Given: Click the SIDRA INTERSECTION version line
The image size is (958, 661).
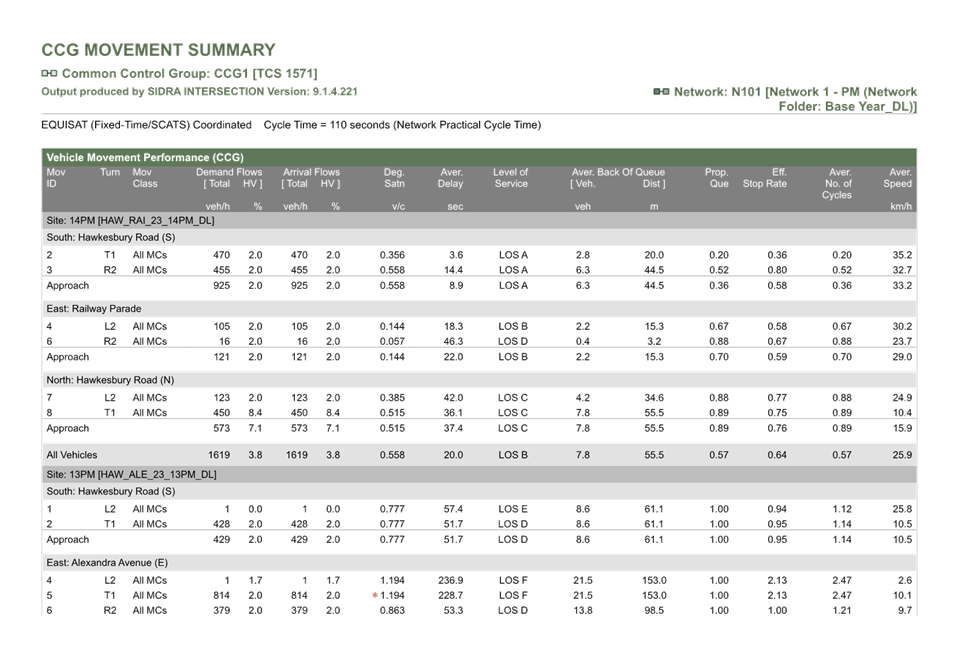Looking at the screenshot, I should coord(199,92).
